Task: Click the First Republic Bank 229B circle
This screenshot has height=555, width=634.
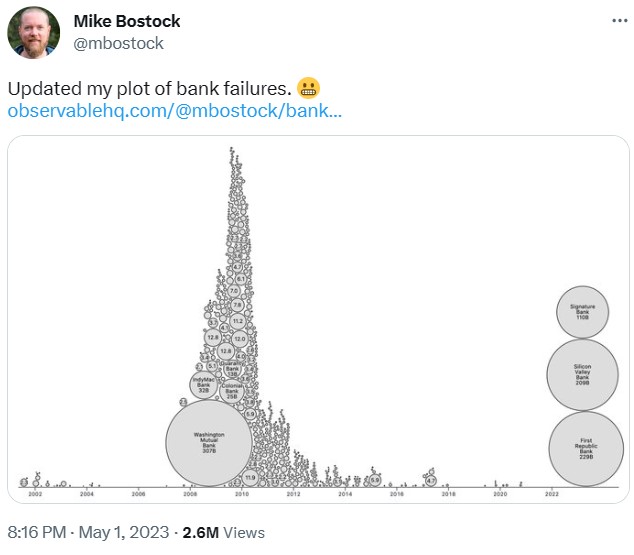Action: click(586, 449)
